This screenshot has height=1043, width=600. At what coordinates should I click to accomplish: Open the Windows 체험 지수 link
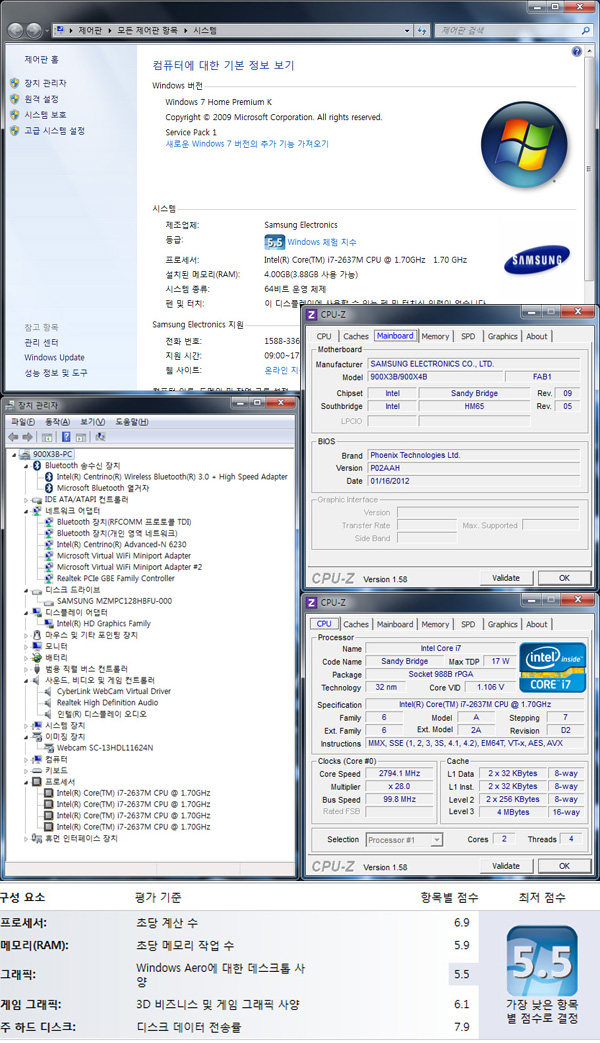(321, 242)
